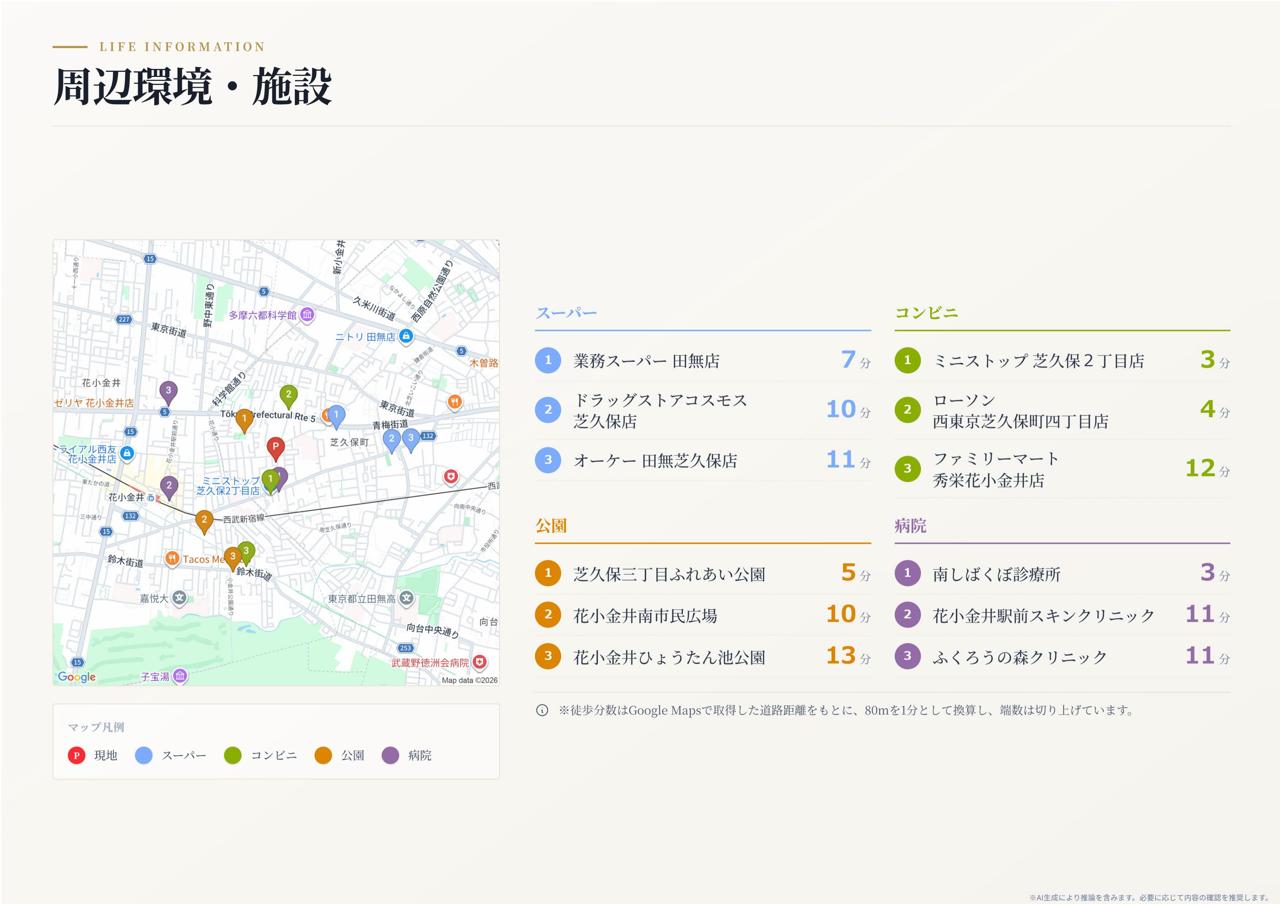
Task: Click the 13分 time for ひょうたん池公園
Action: [848, 656]
